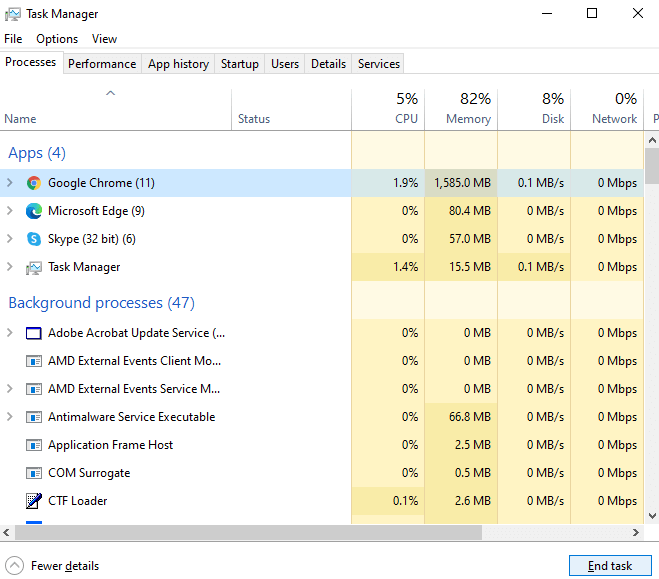Image resolution: width=659 pixels, height=579 pixels.
Task: Click the COM Surrogate icon
Action: point(34,473)
